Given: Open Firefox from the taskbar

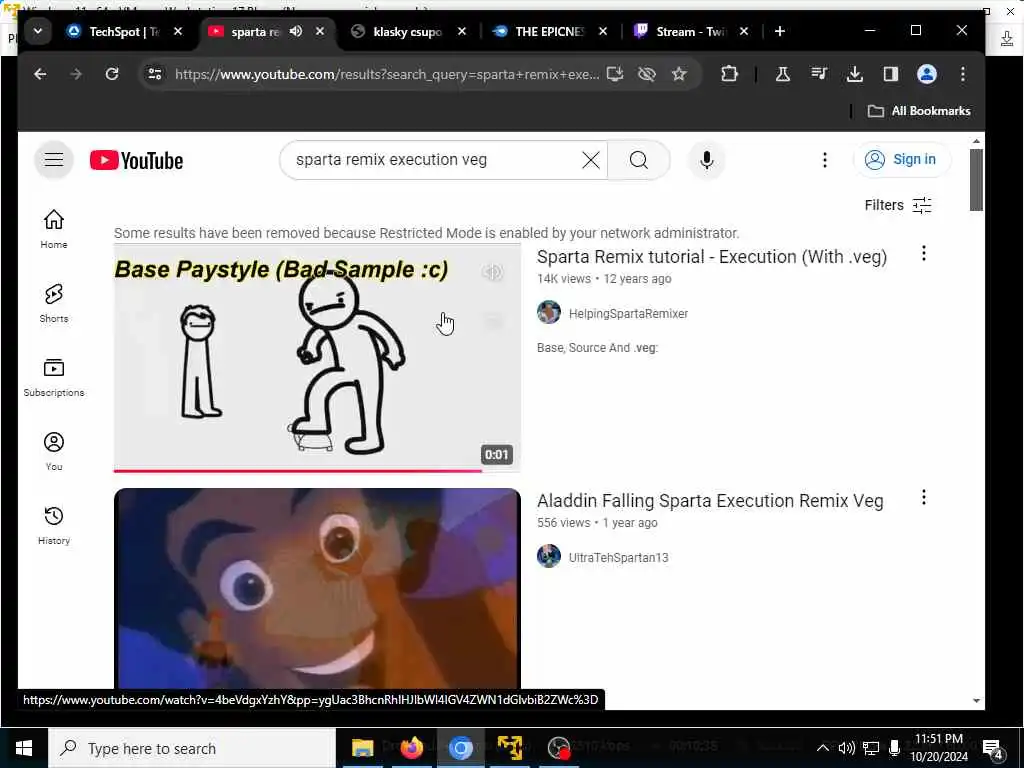Looking at the screenshot, I should pyautogui.click(x=411, y=748).
